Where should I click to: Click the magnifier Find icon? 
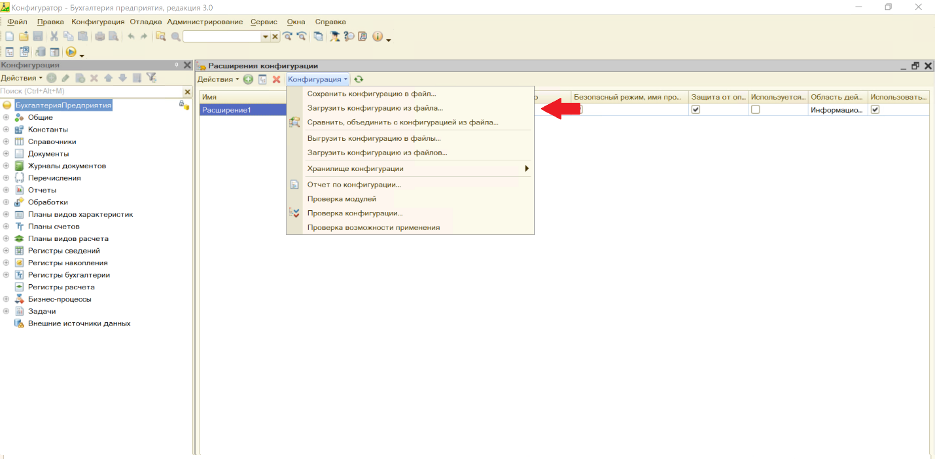coord(176,36)
